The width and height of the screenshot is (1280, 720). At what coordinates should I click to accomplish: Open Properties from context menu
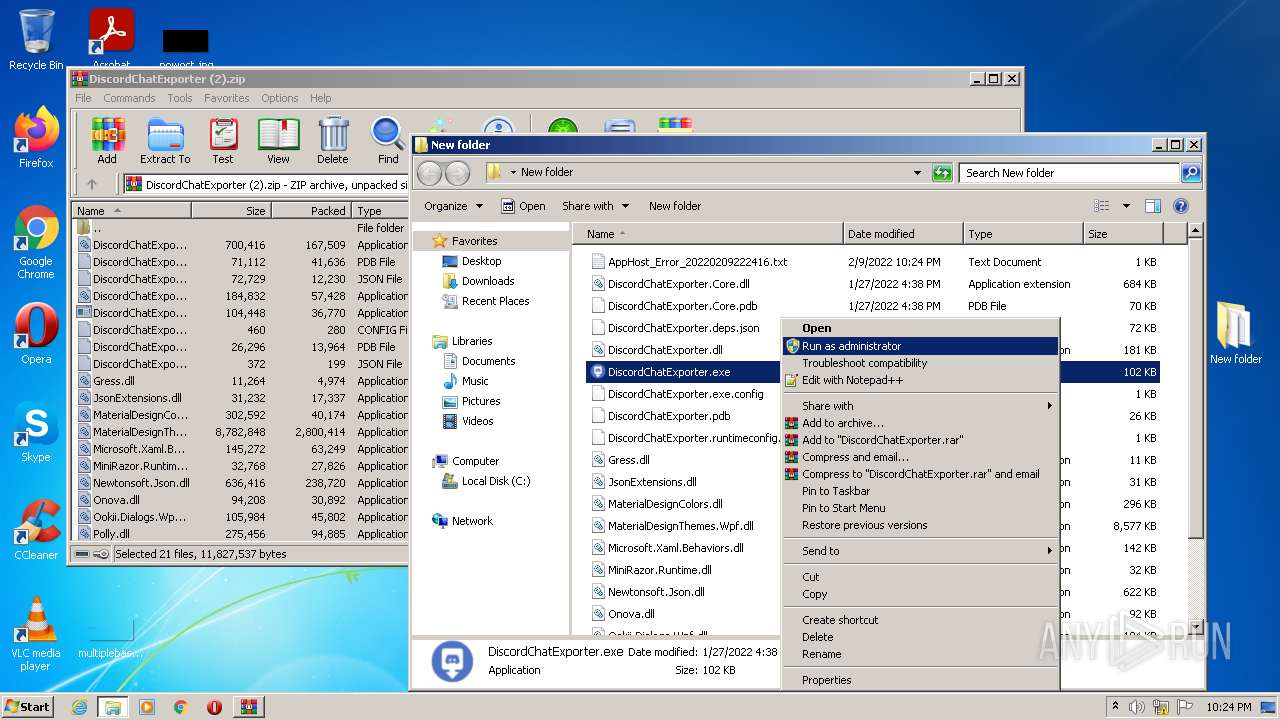click(920, 680)
